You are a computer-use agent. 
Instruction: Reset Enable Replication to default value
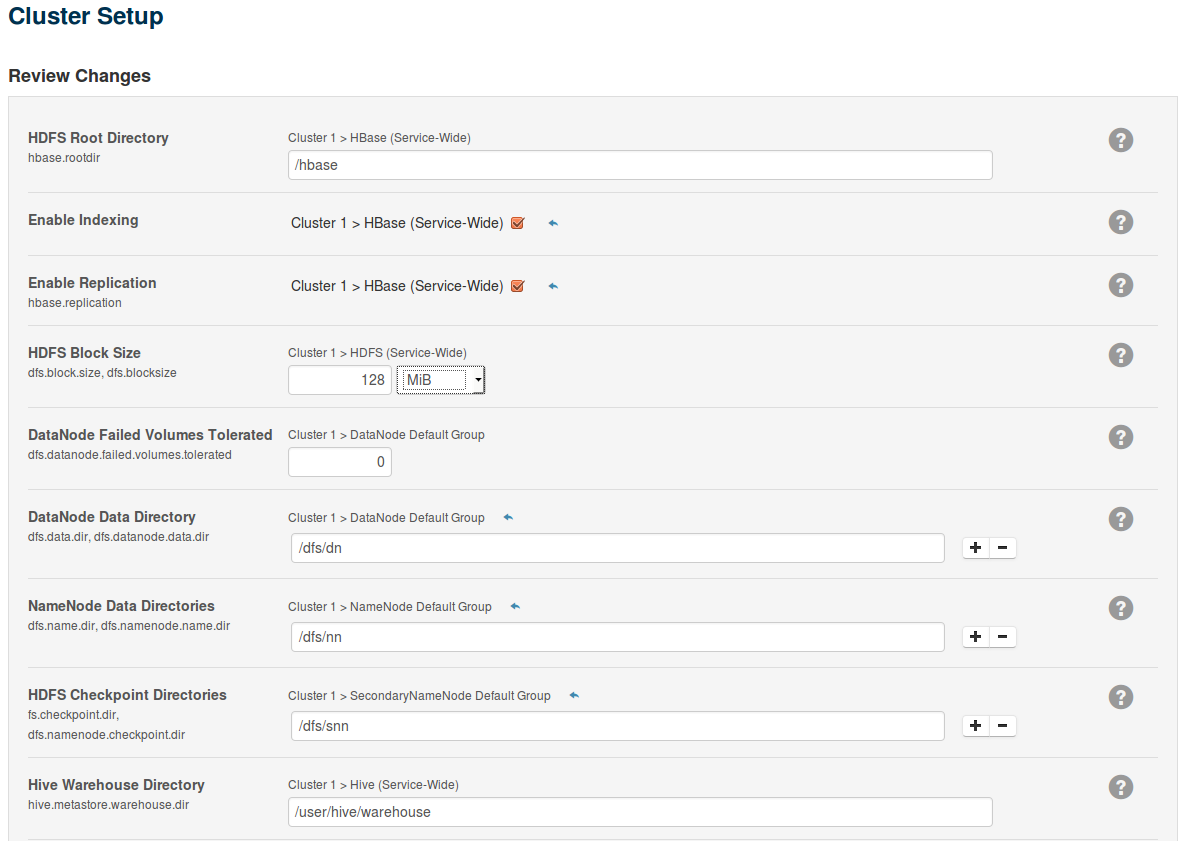[x=553, y=286]
